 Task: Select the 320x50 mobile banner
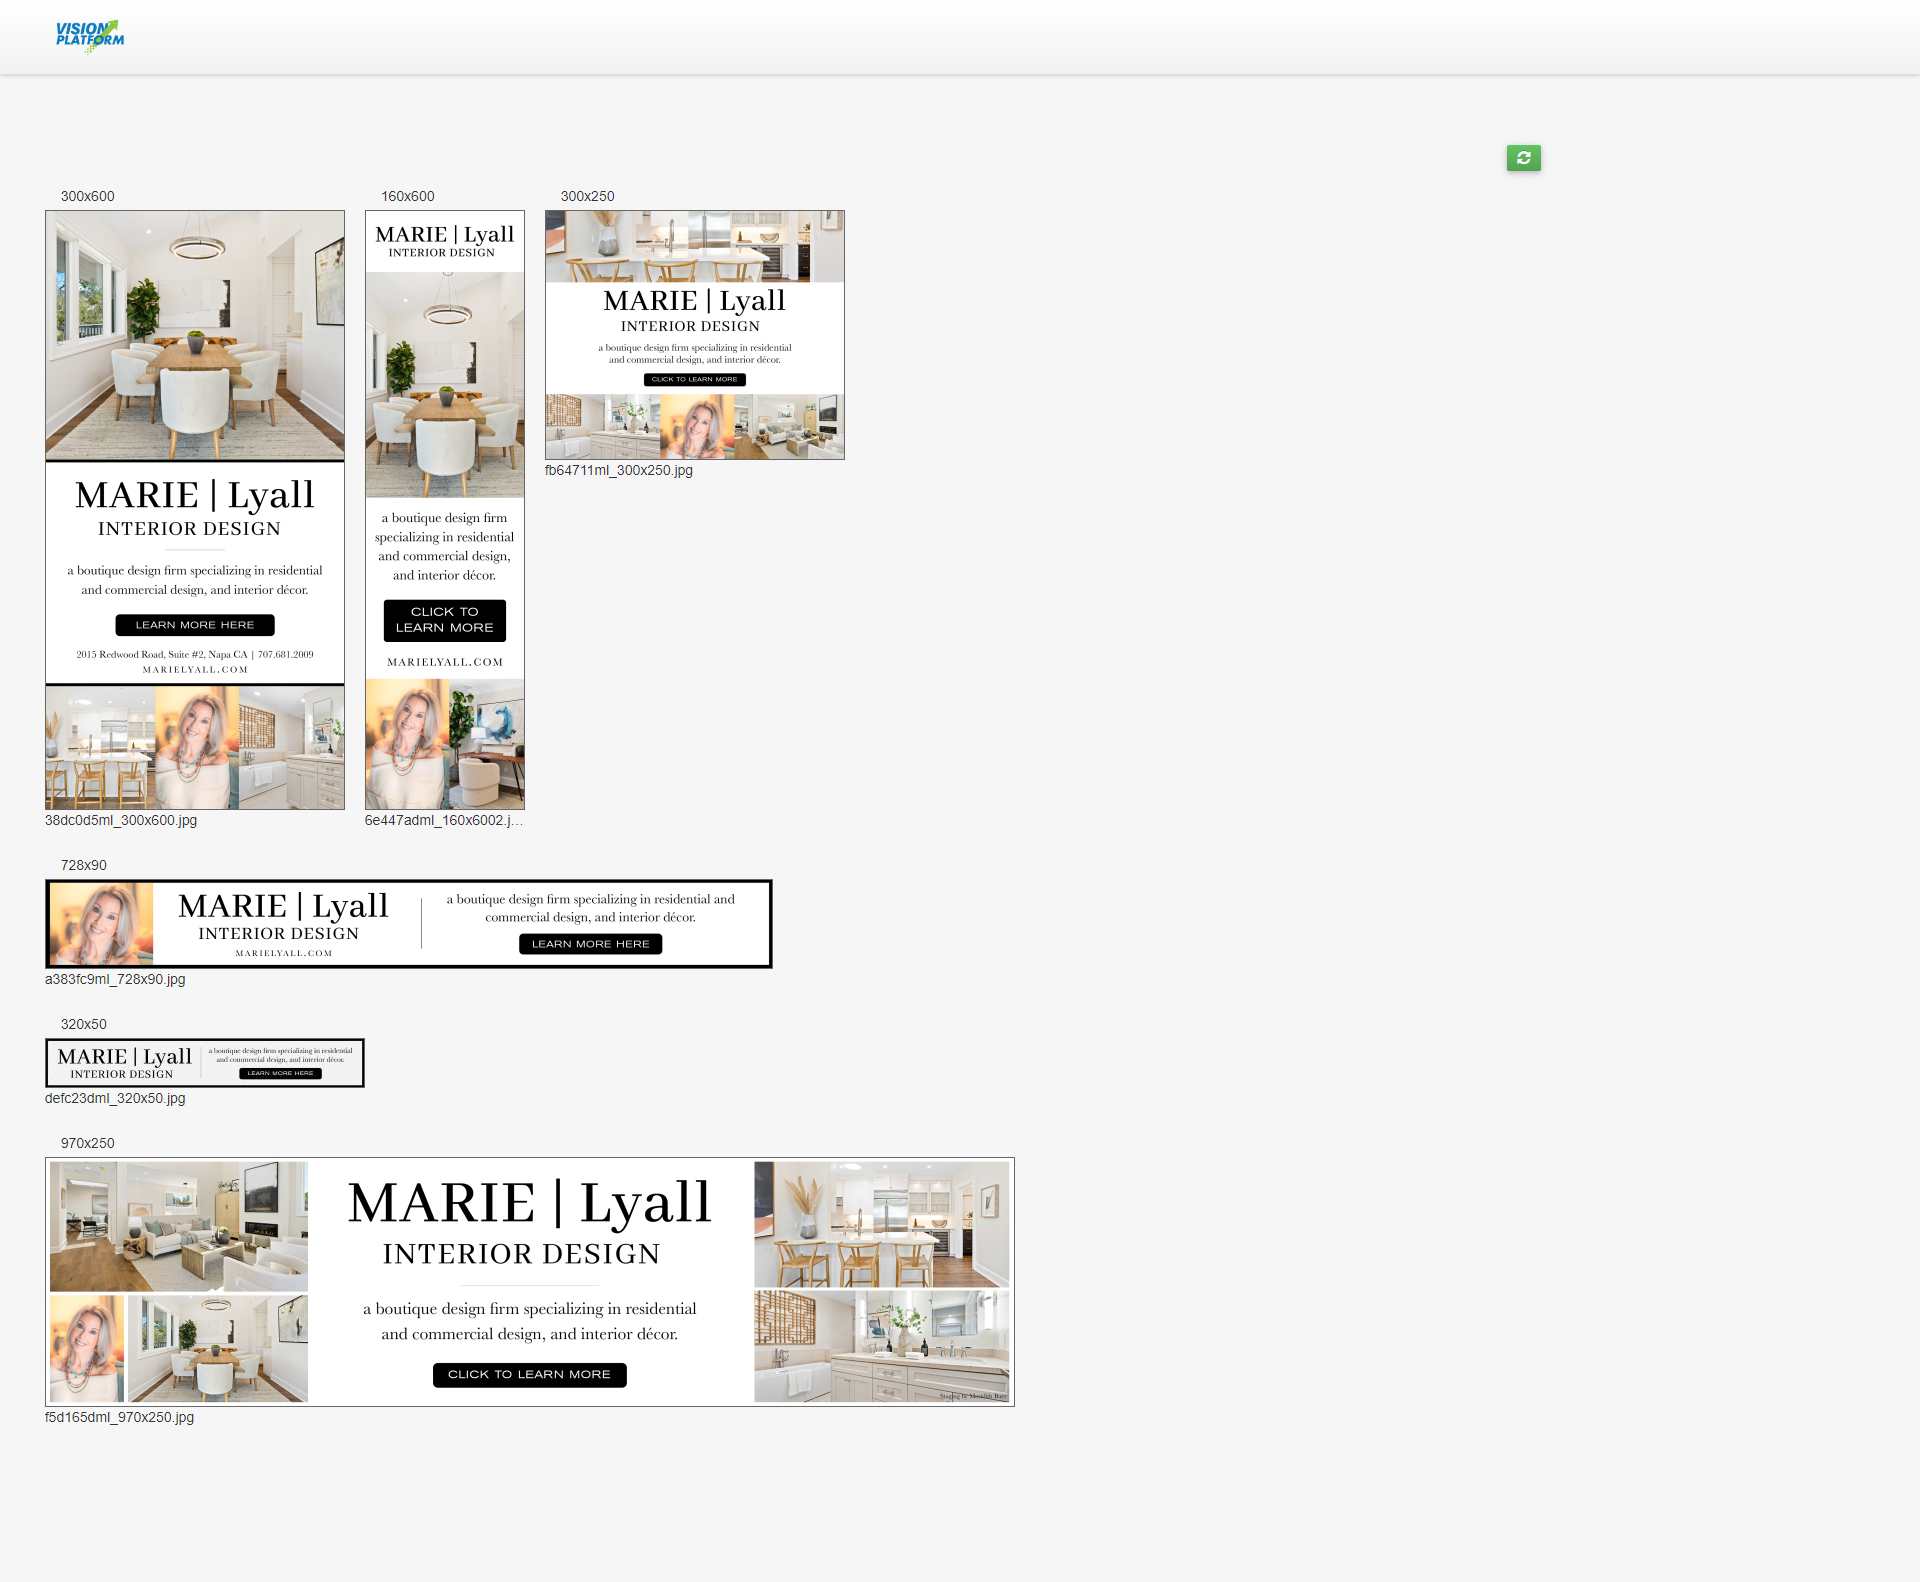(x=204, y=1063)
